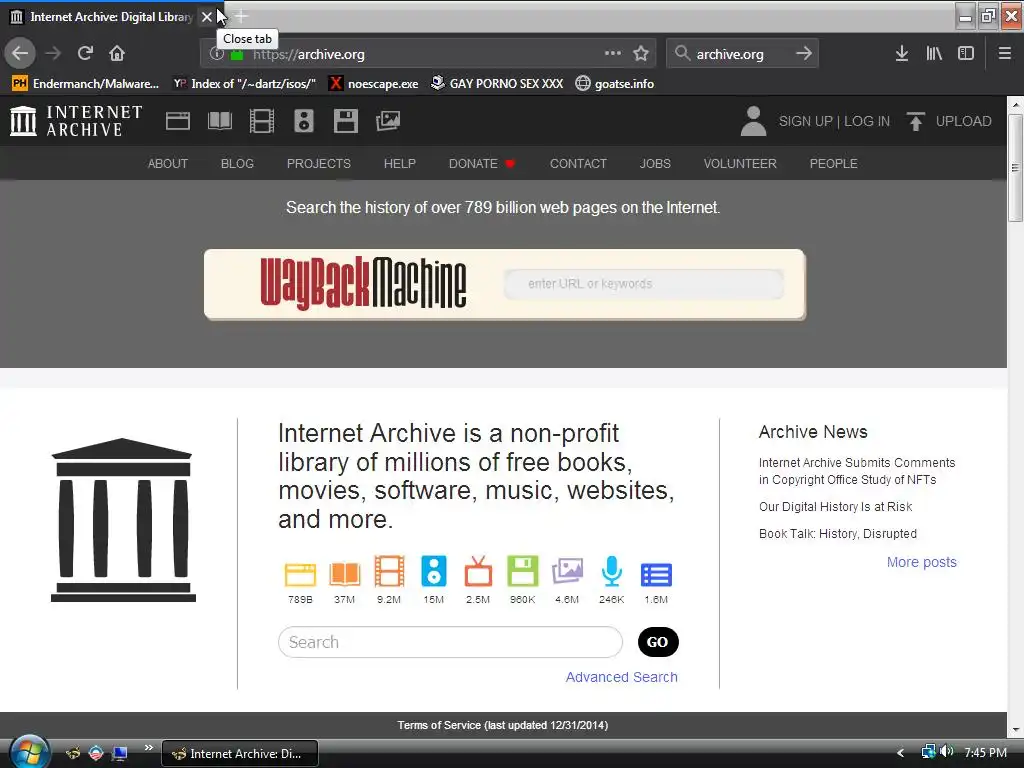Bookmark this page with the star icon
1024x768 pixels.
641,53
